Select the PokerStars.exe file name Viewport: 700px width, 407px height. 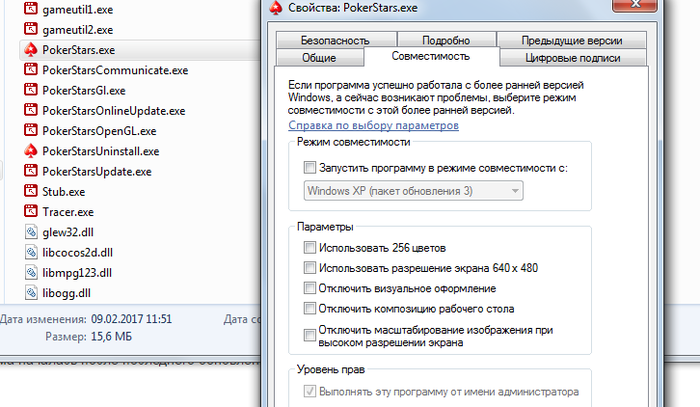tap(79, 50)
